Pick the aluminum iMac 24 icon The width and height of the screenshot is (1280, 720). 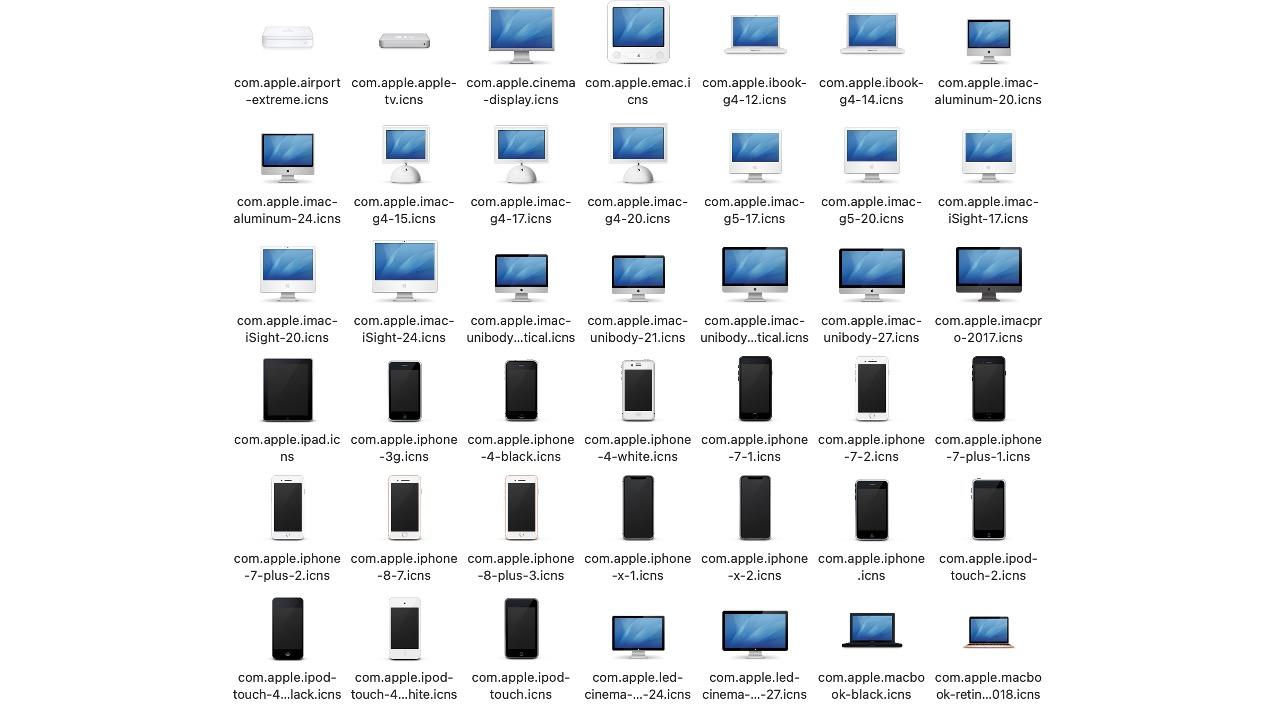[x=287, y=157]
